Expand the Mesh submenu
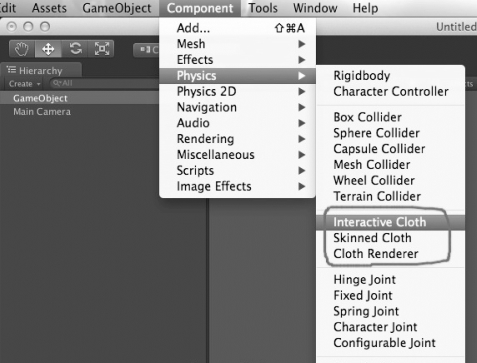This screenshot has height=363, width=477. 237,44
